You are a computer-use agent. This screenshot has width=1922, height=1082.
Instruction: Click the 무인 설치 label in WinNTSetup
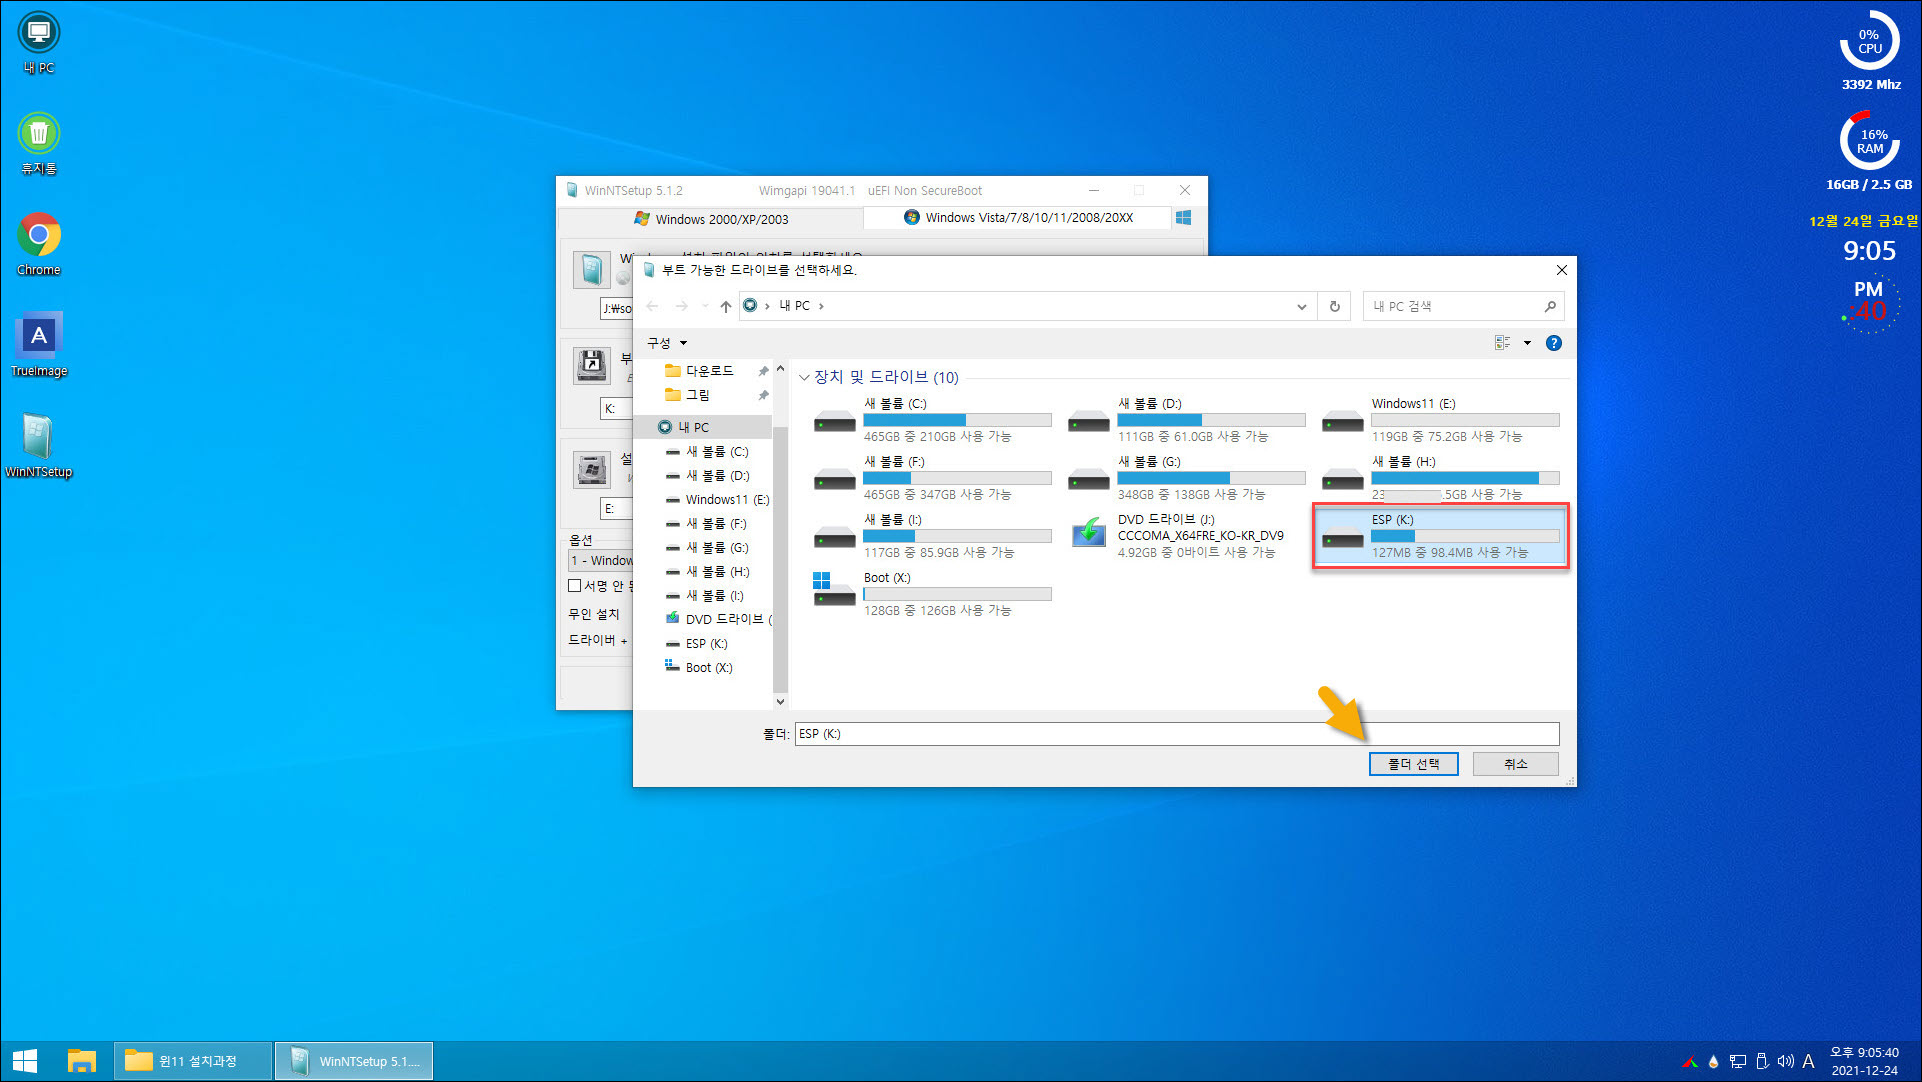[x=594, y=614]
